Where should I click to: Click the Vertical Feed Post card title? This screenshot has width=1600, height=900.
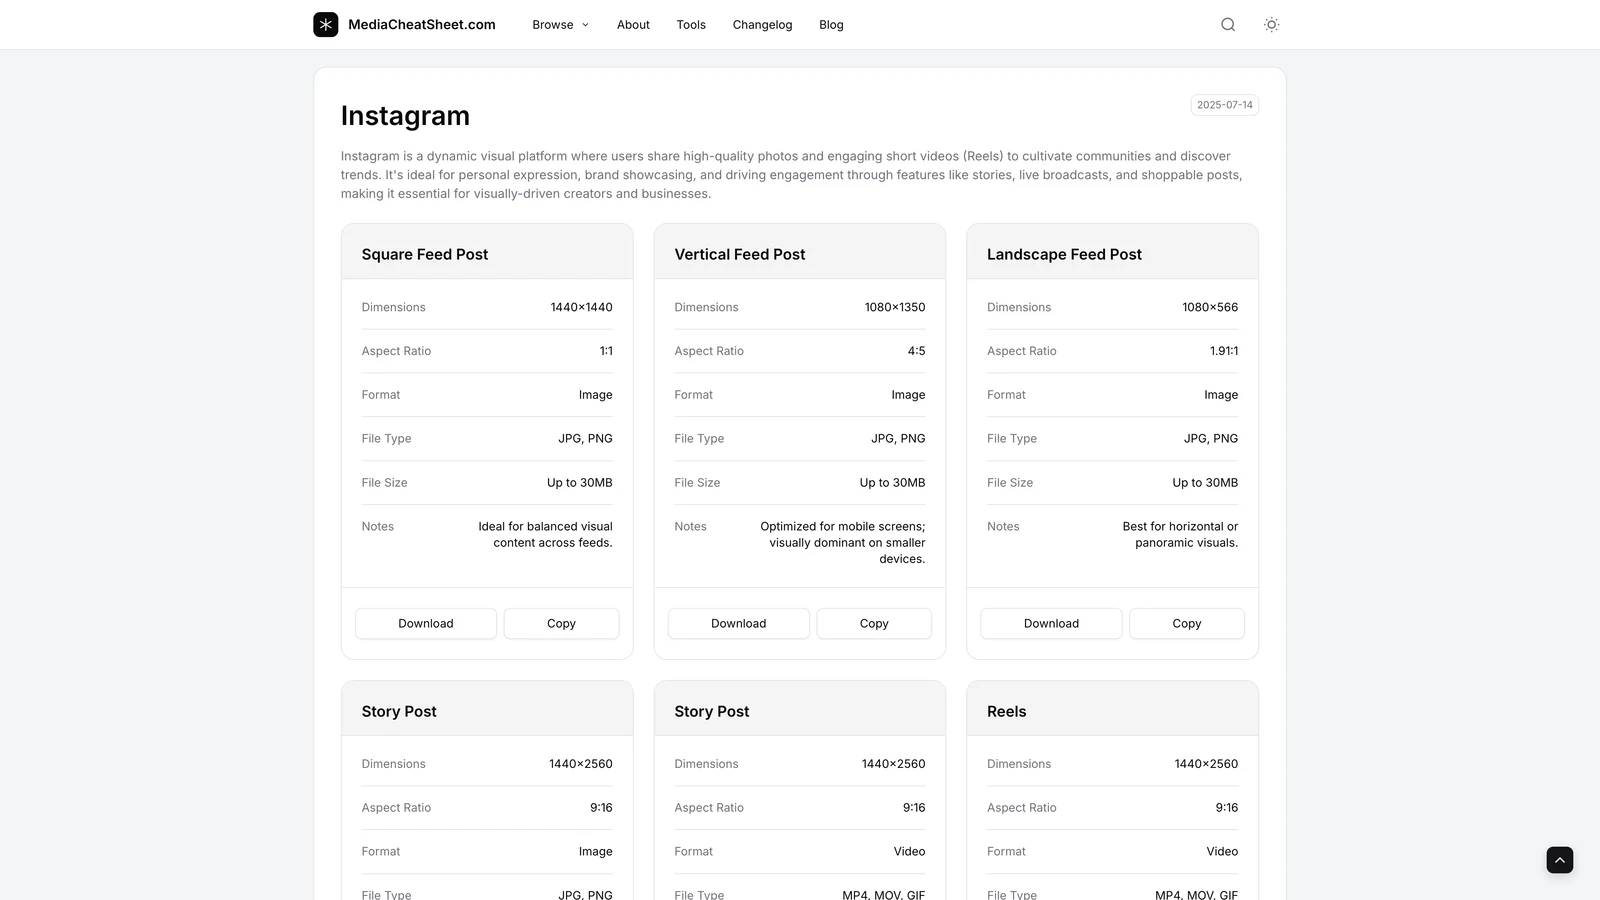pyautogui.click(x=740, y=254)
